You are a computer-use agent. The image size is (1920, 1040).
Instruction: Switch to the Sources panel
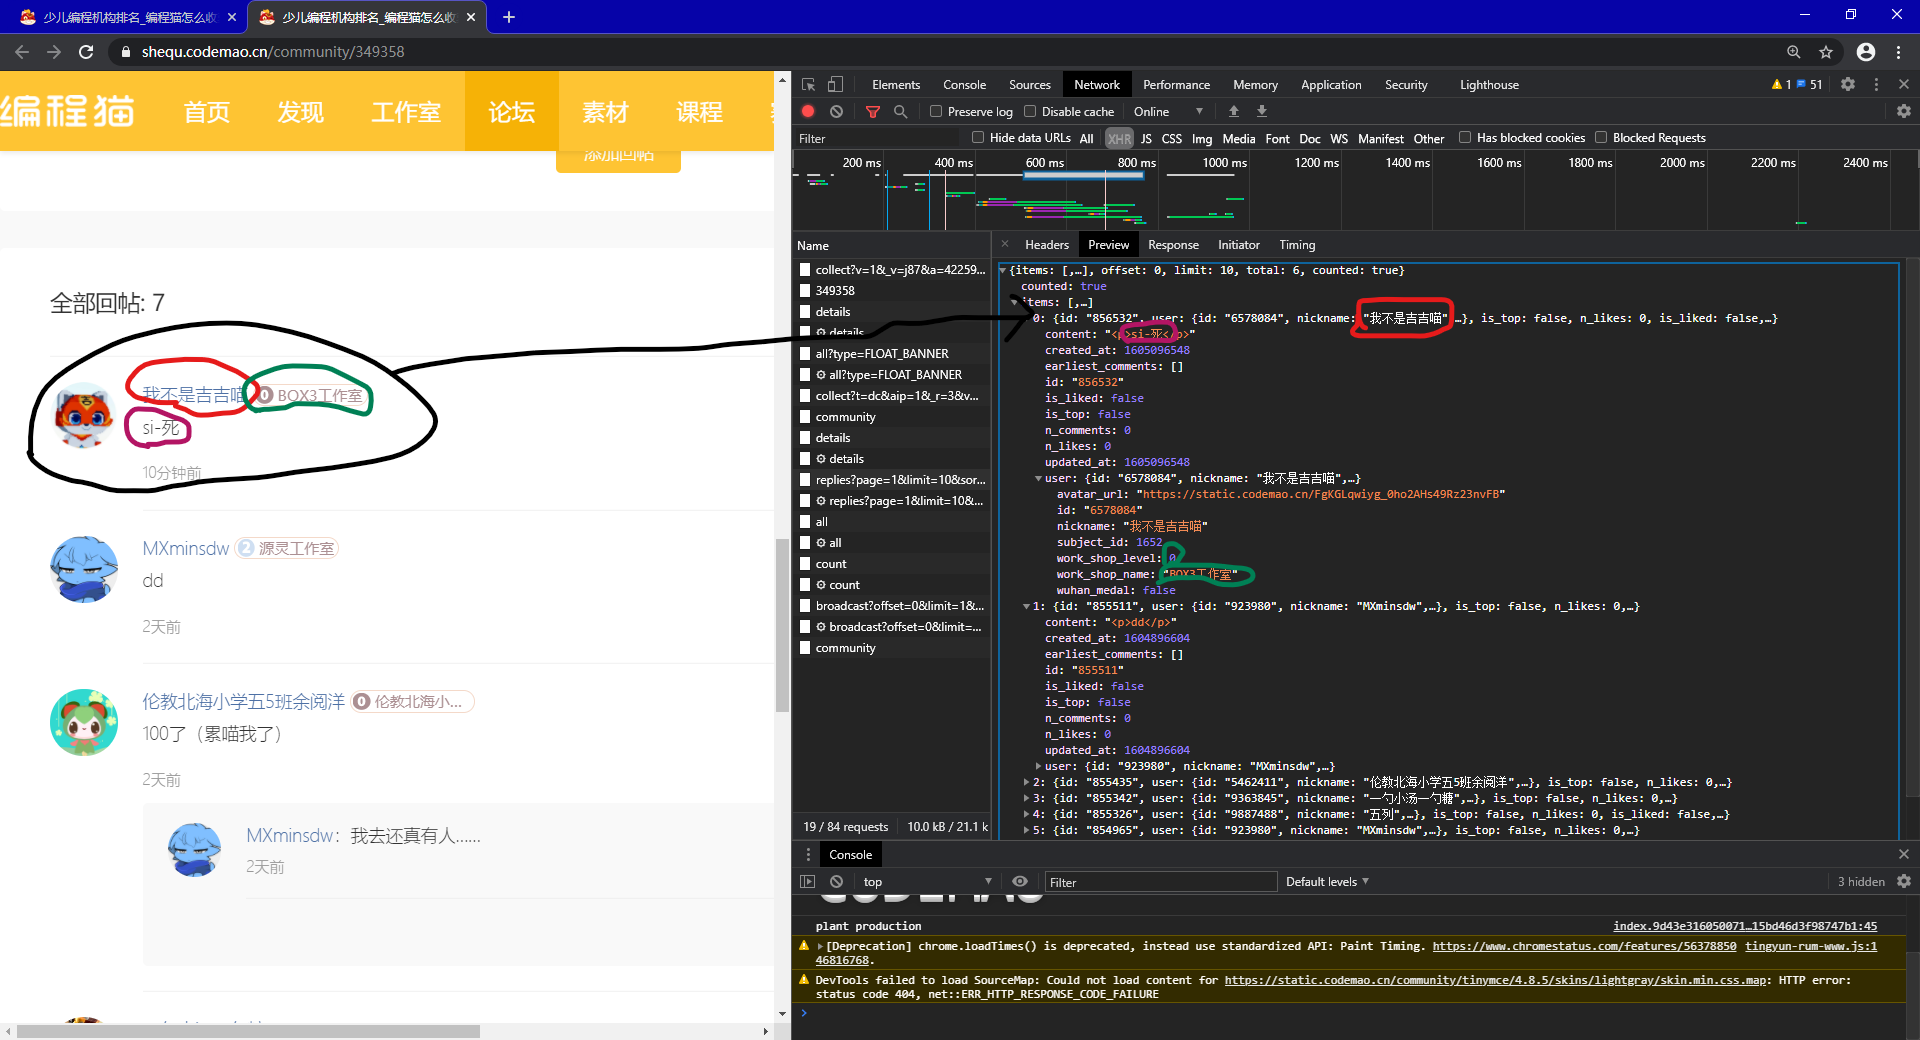pyautogui.click(x=1030, y=85)
